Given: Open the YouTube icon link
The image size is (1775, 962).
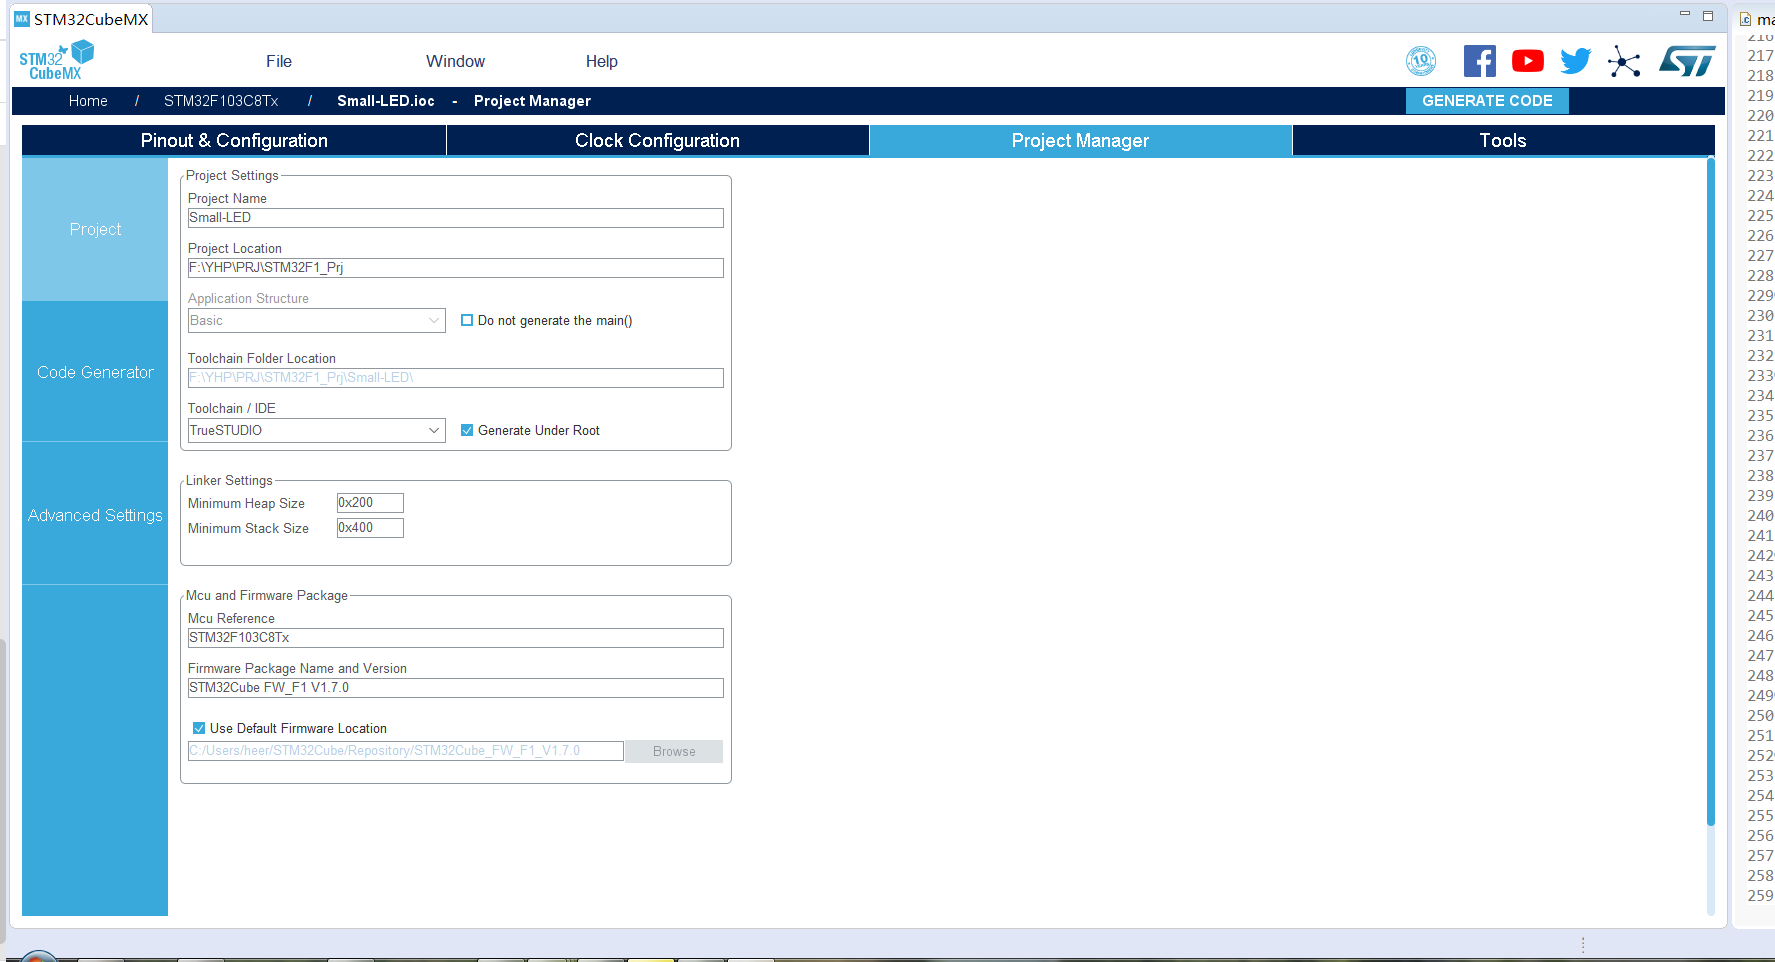Looking at the screenshot, I should click(1528, 61).
